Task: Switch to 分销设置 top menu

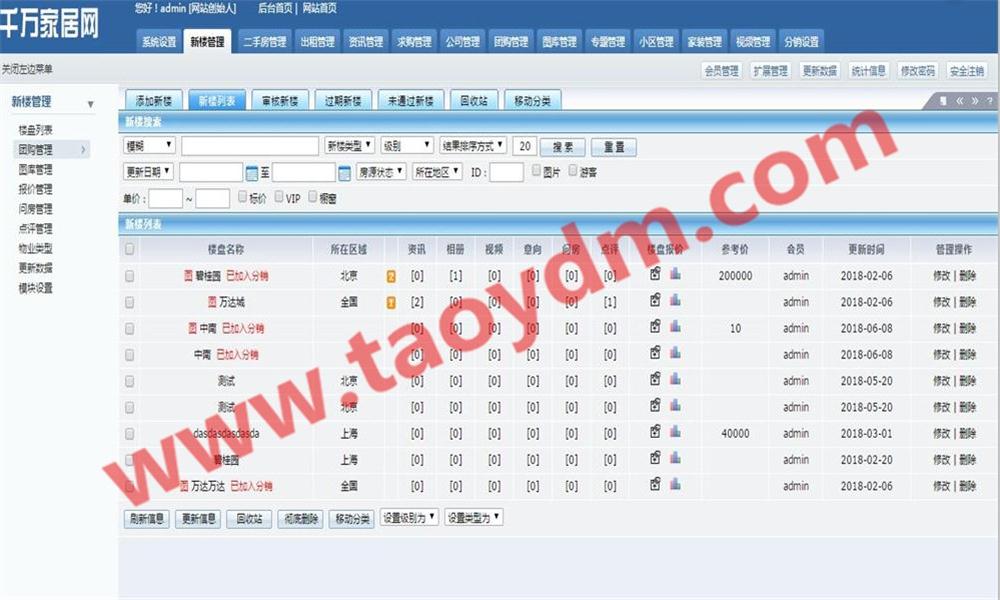Action: pos(802,41)
